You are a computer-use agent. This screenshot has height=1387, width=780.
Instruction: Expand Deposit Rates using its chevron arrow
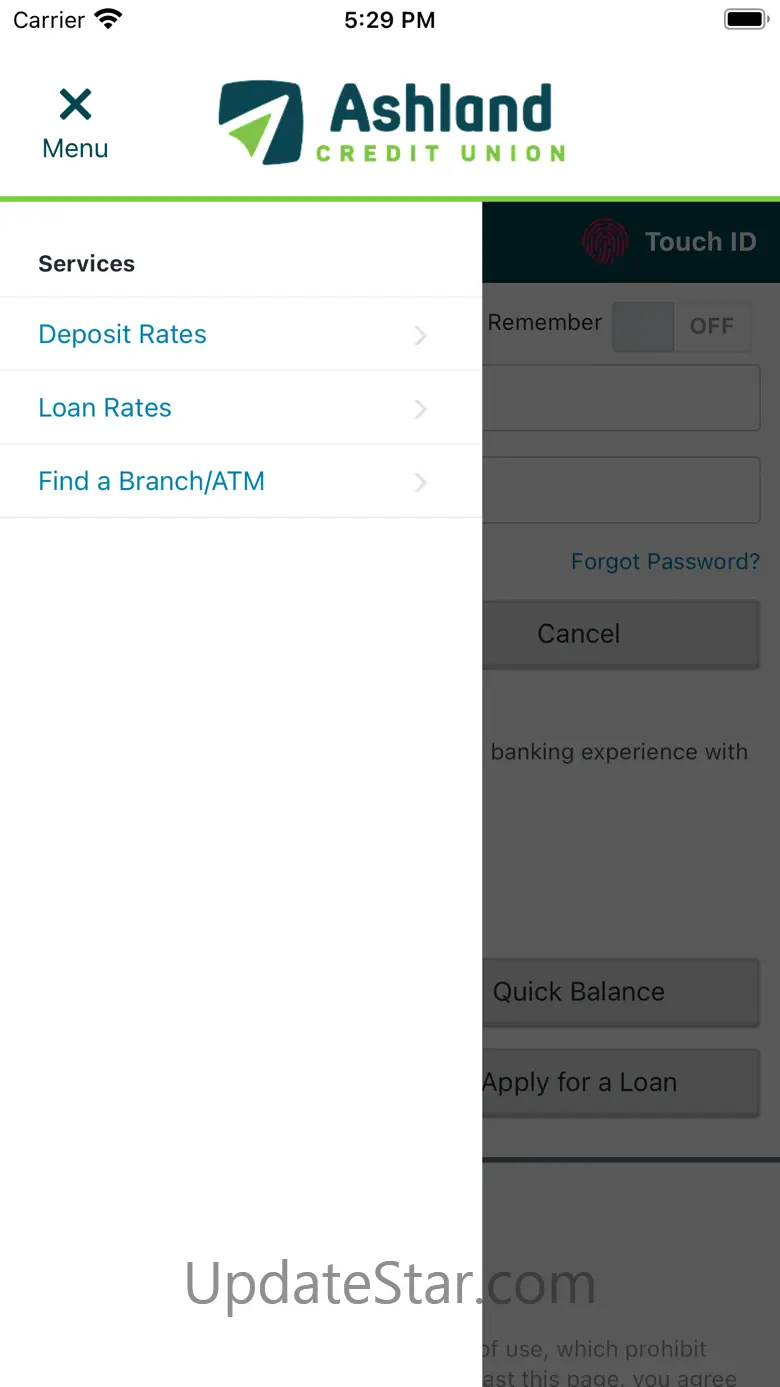pyautogui.click(x=421, y=336)
